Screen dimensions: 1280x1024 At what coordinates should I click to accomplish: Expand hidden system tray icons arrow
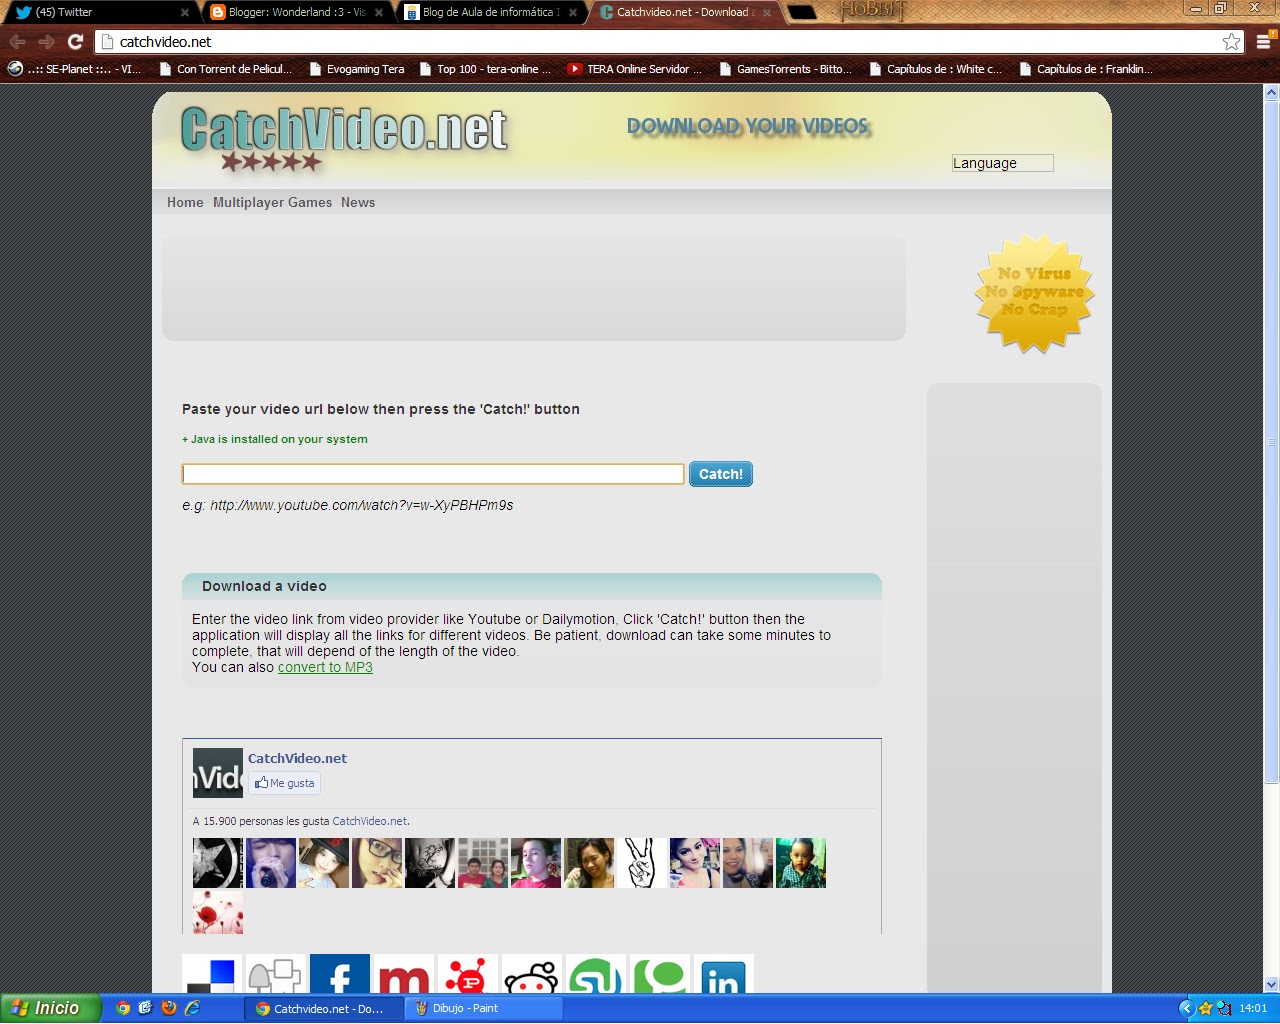pyautogui.click(x=1187, y=1008)
